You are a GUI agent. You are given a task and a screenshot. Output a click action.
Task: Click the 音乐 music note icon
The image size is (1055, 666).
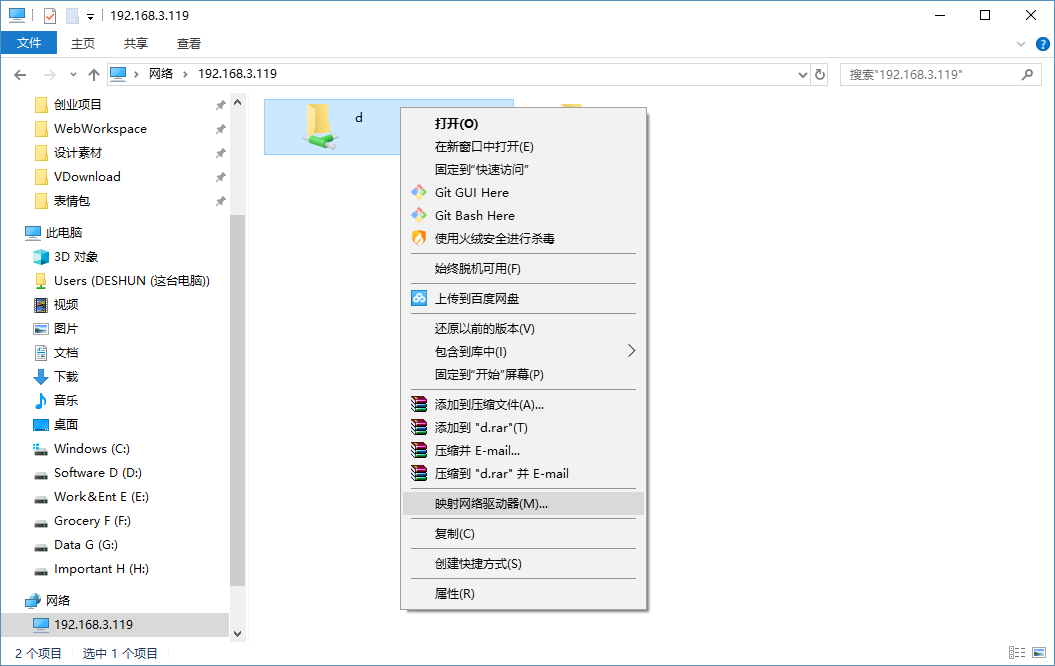pyautogui.click(x=41, y=400)
